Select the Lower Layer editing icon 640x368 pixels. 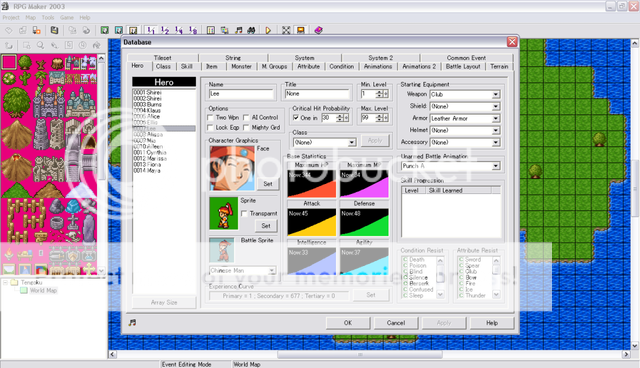[x=105, y=30]
